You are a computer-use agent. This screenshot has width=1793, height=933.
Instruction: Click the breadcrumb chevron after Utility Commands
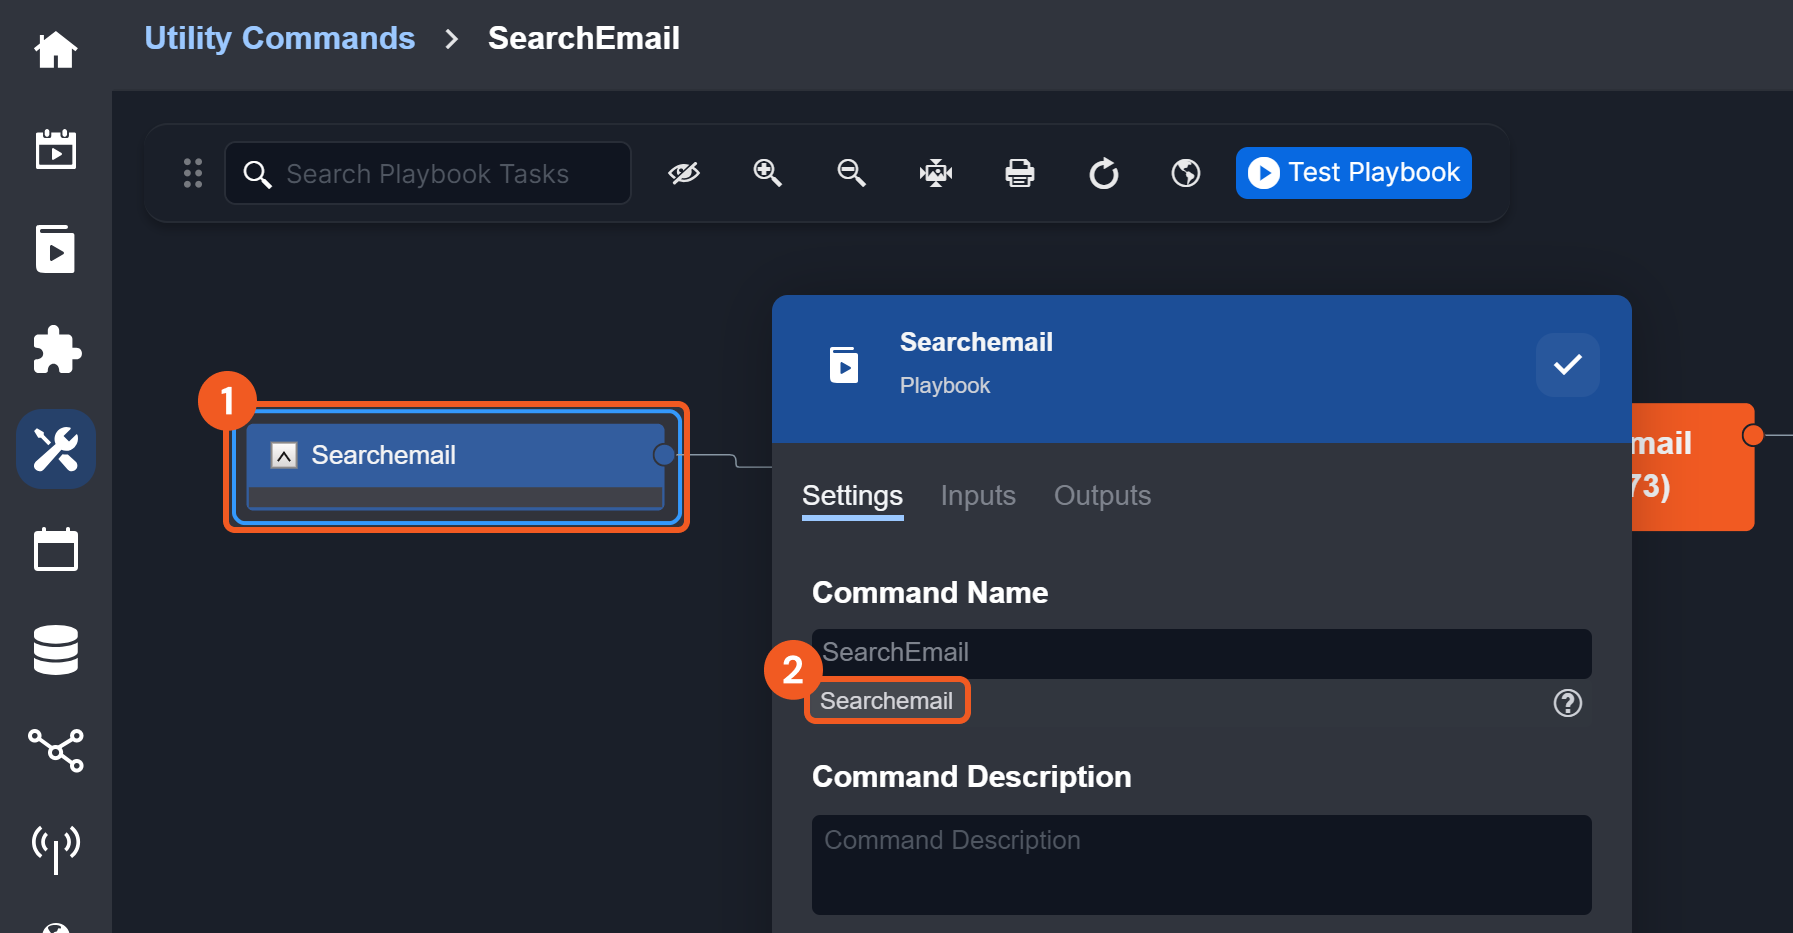click(x=452, y=39)
